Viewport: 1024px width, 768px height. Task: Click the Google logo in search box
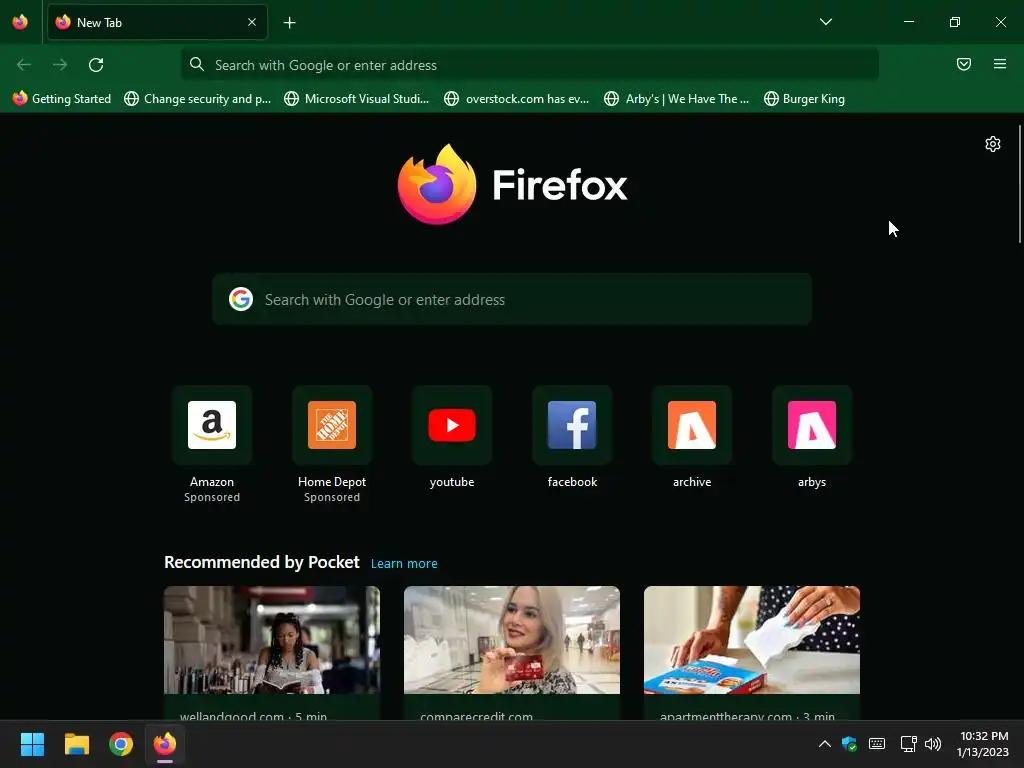coord(241,299)
